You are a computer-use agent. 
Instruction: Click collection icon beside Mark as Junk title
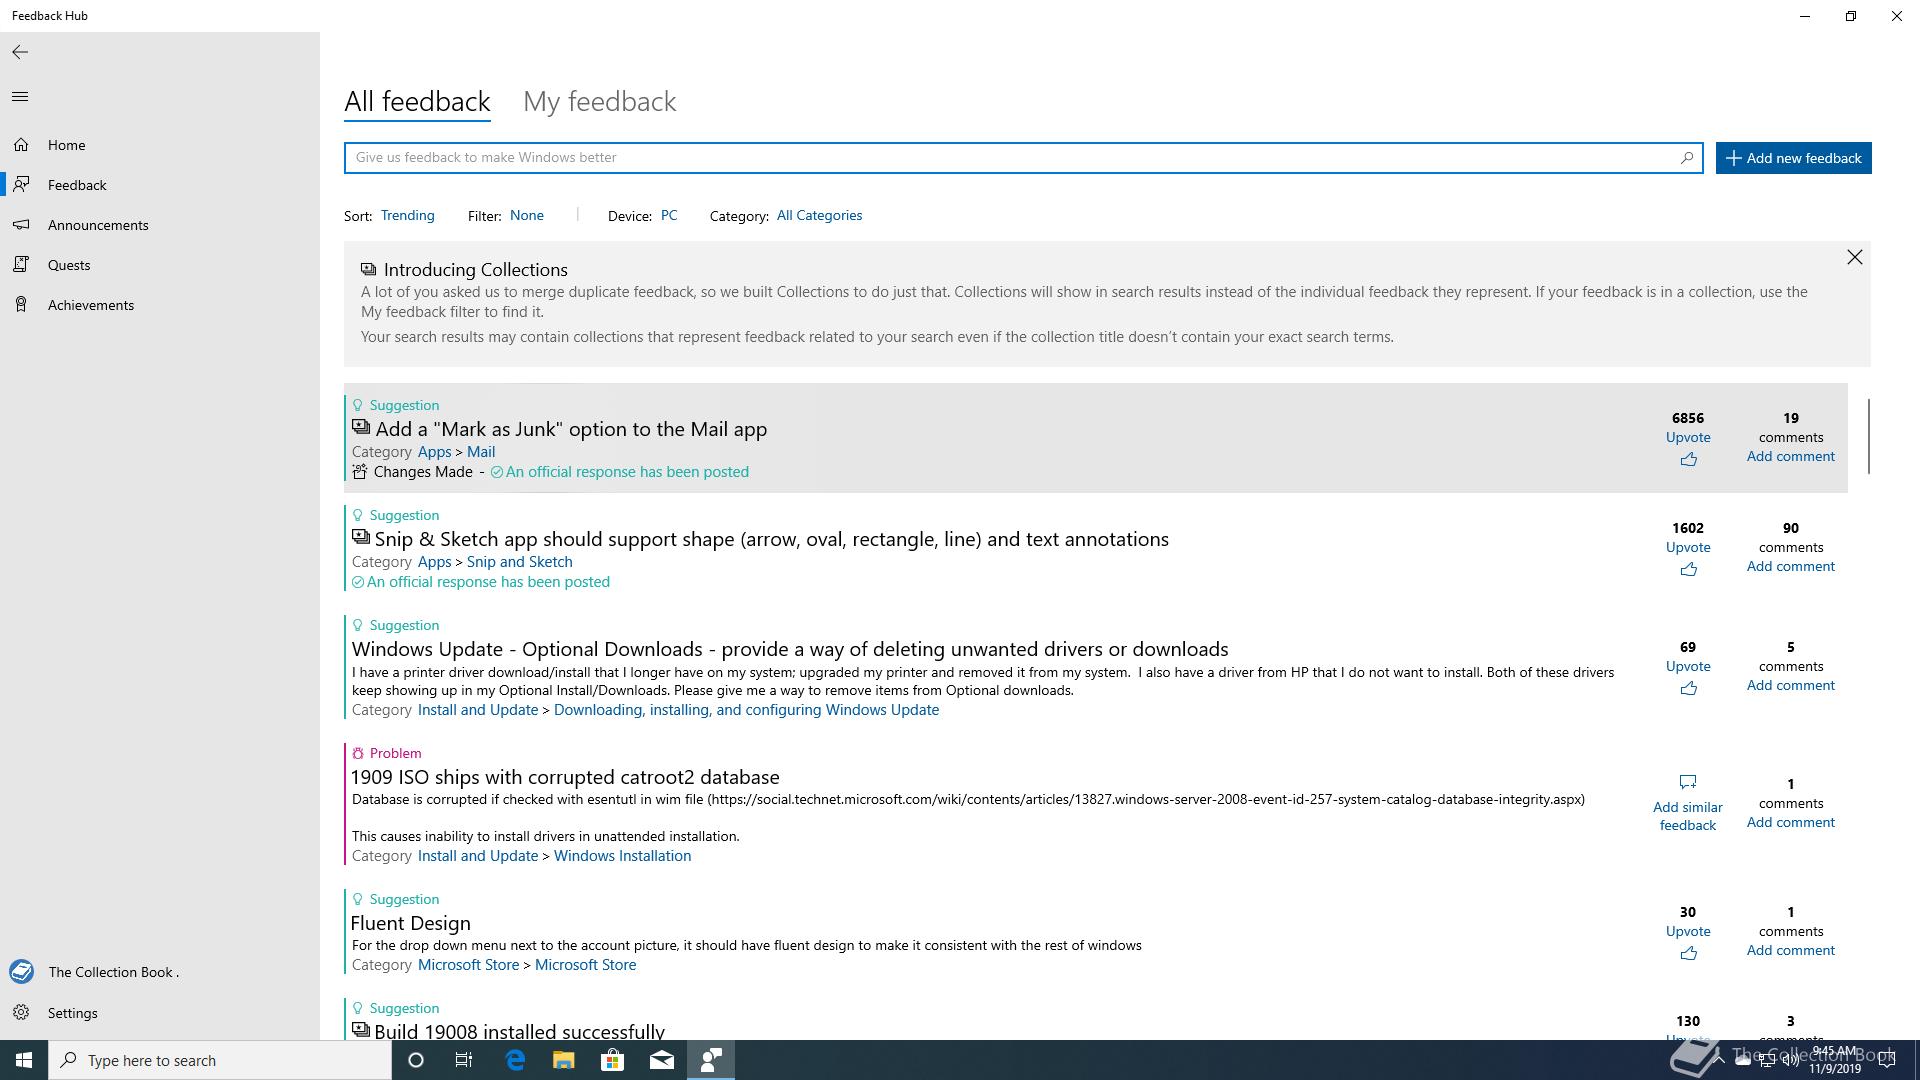tap(361, 427)
